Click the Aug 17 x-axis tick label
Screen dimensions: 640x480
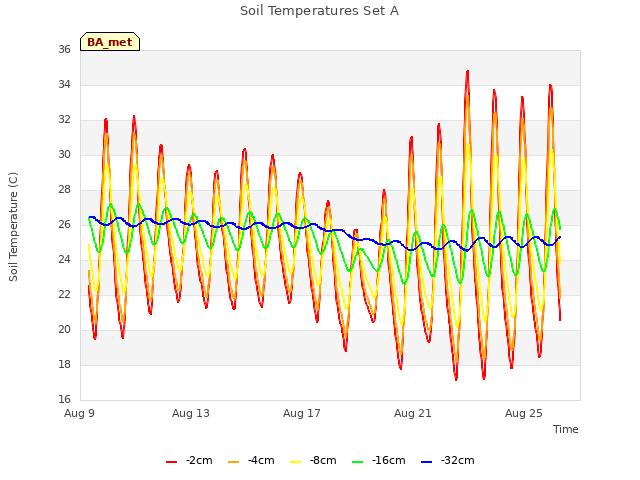[x=302, y=413]
